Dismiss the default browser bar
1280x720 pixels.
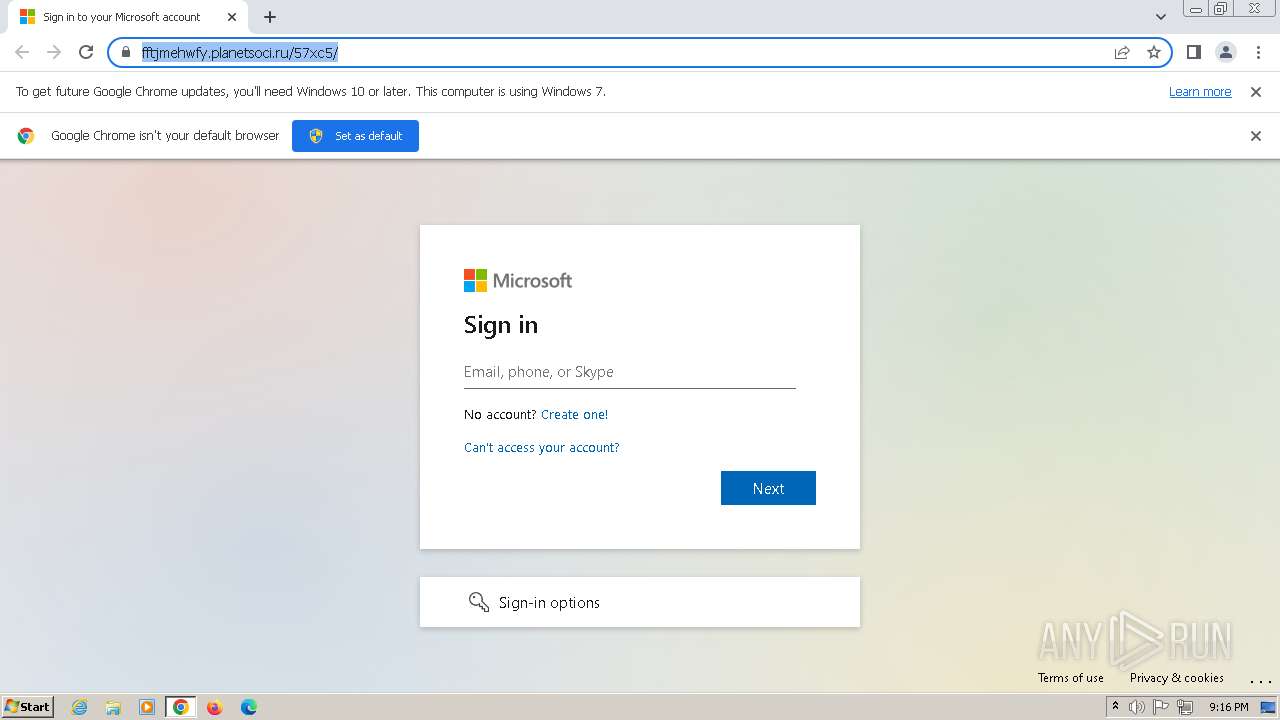point(1256,136)
